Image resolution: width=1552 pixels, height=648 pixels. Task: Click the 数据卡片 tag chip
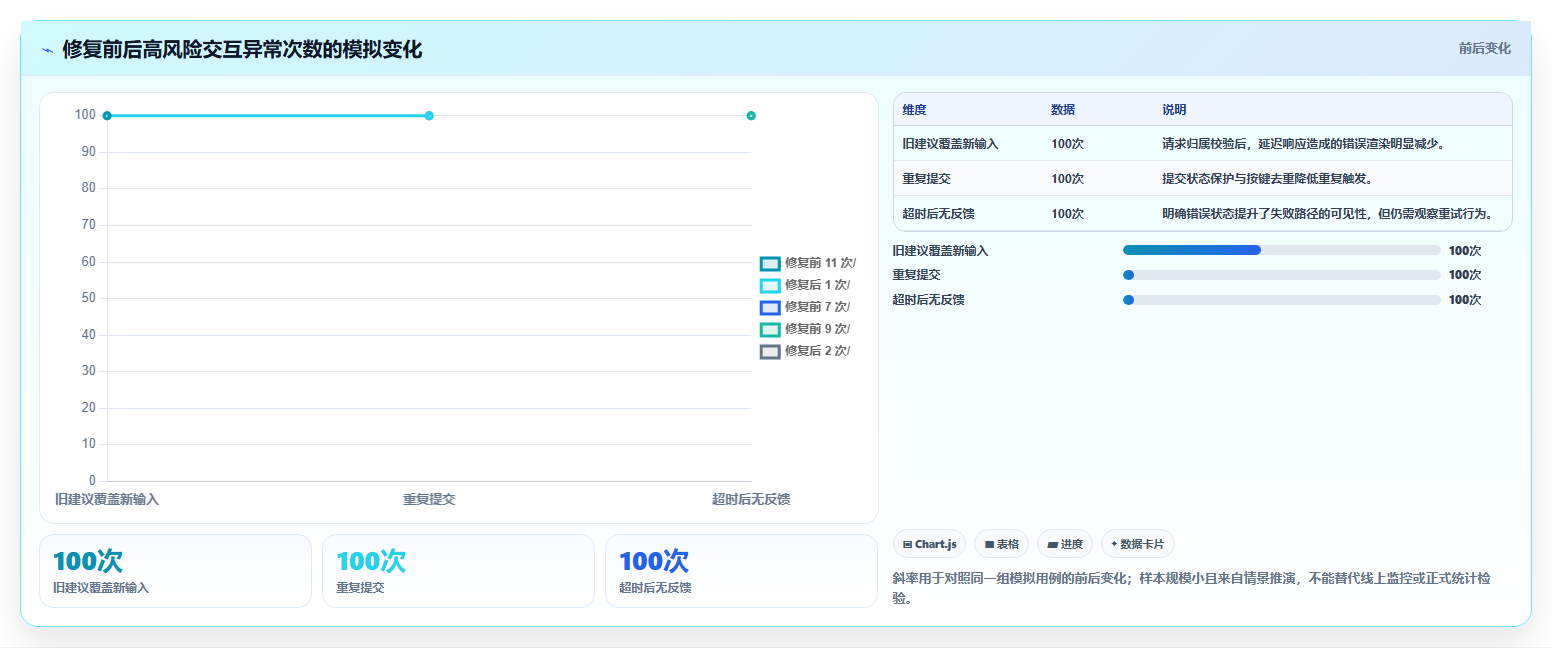point(1137,544)
